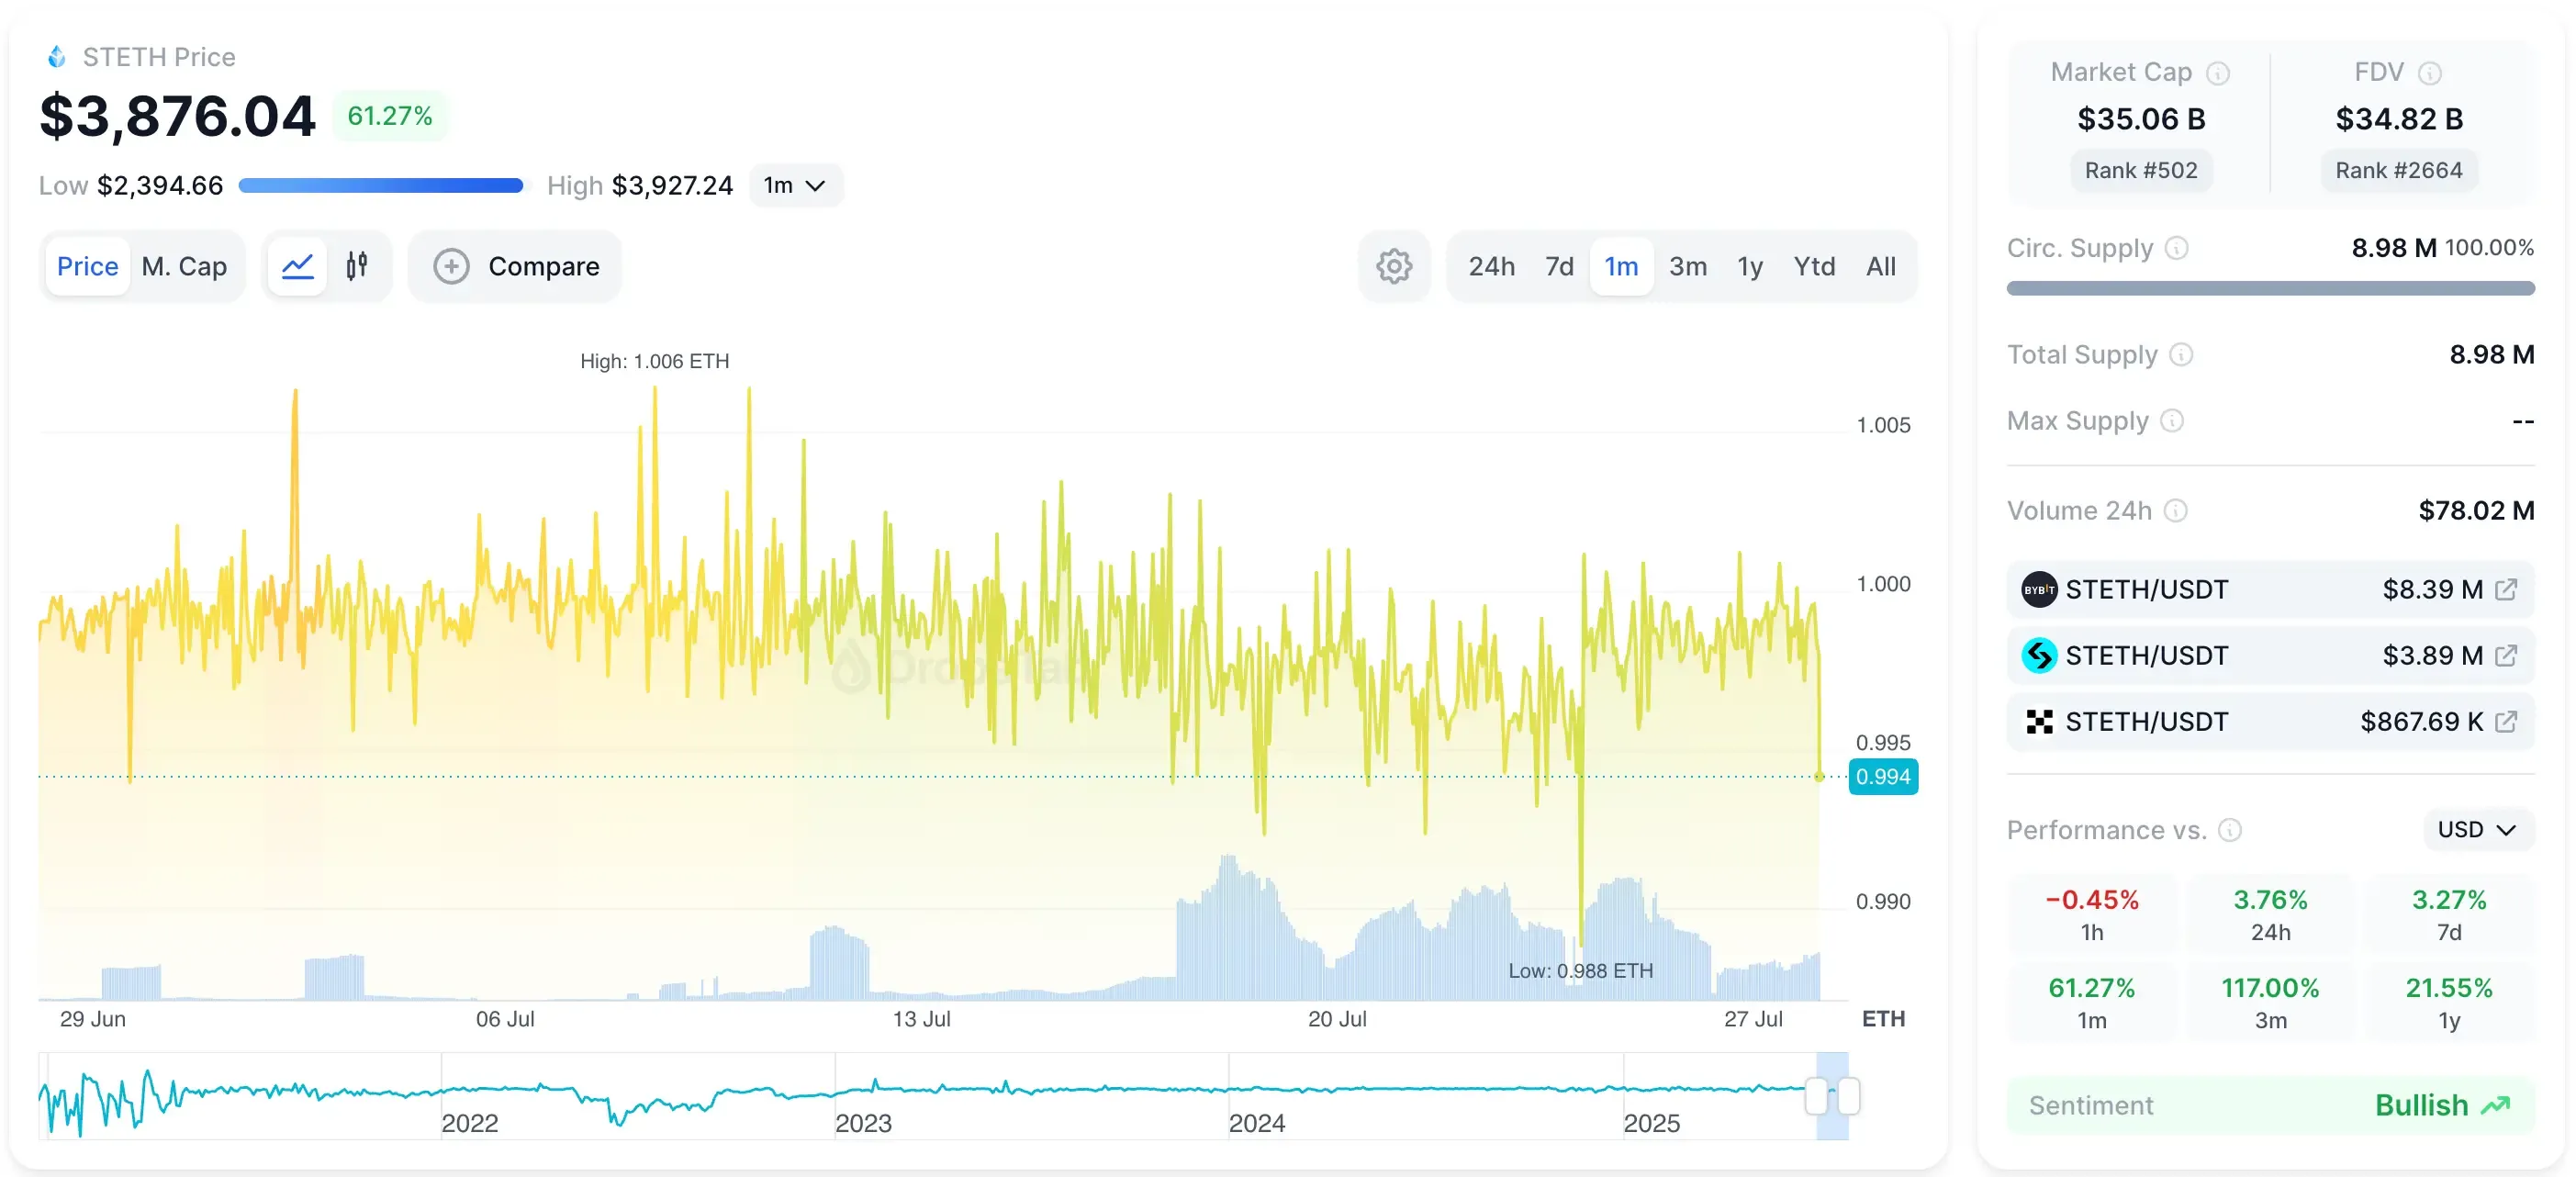Click FDV info icon
The height and width of the screenshot is (1177, 2576).
[2429, 73]
